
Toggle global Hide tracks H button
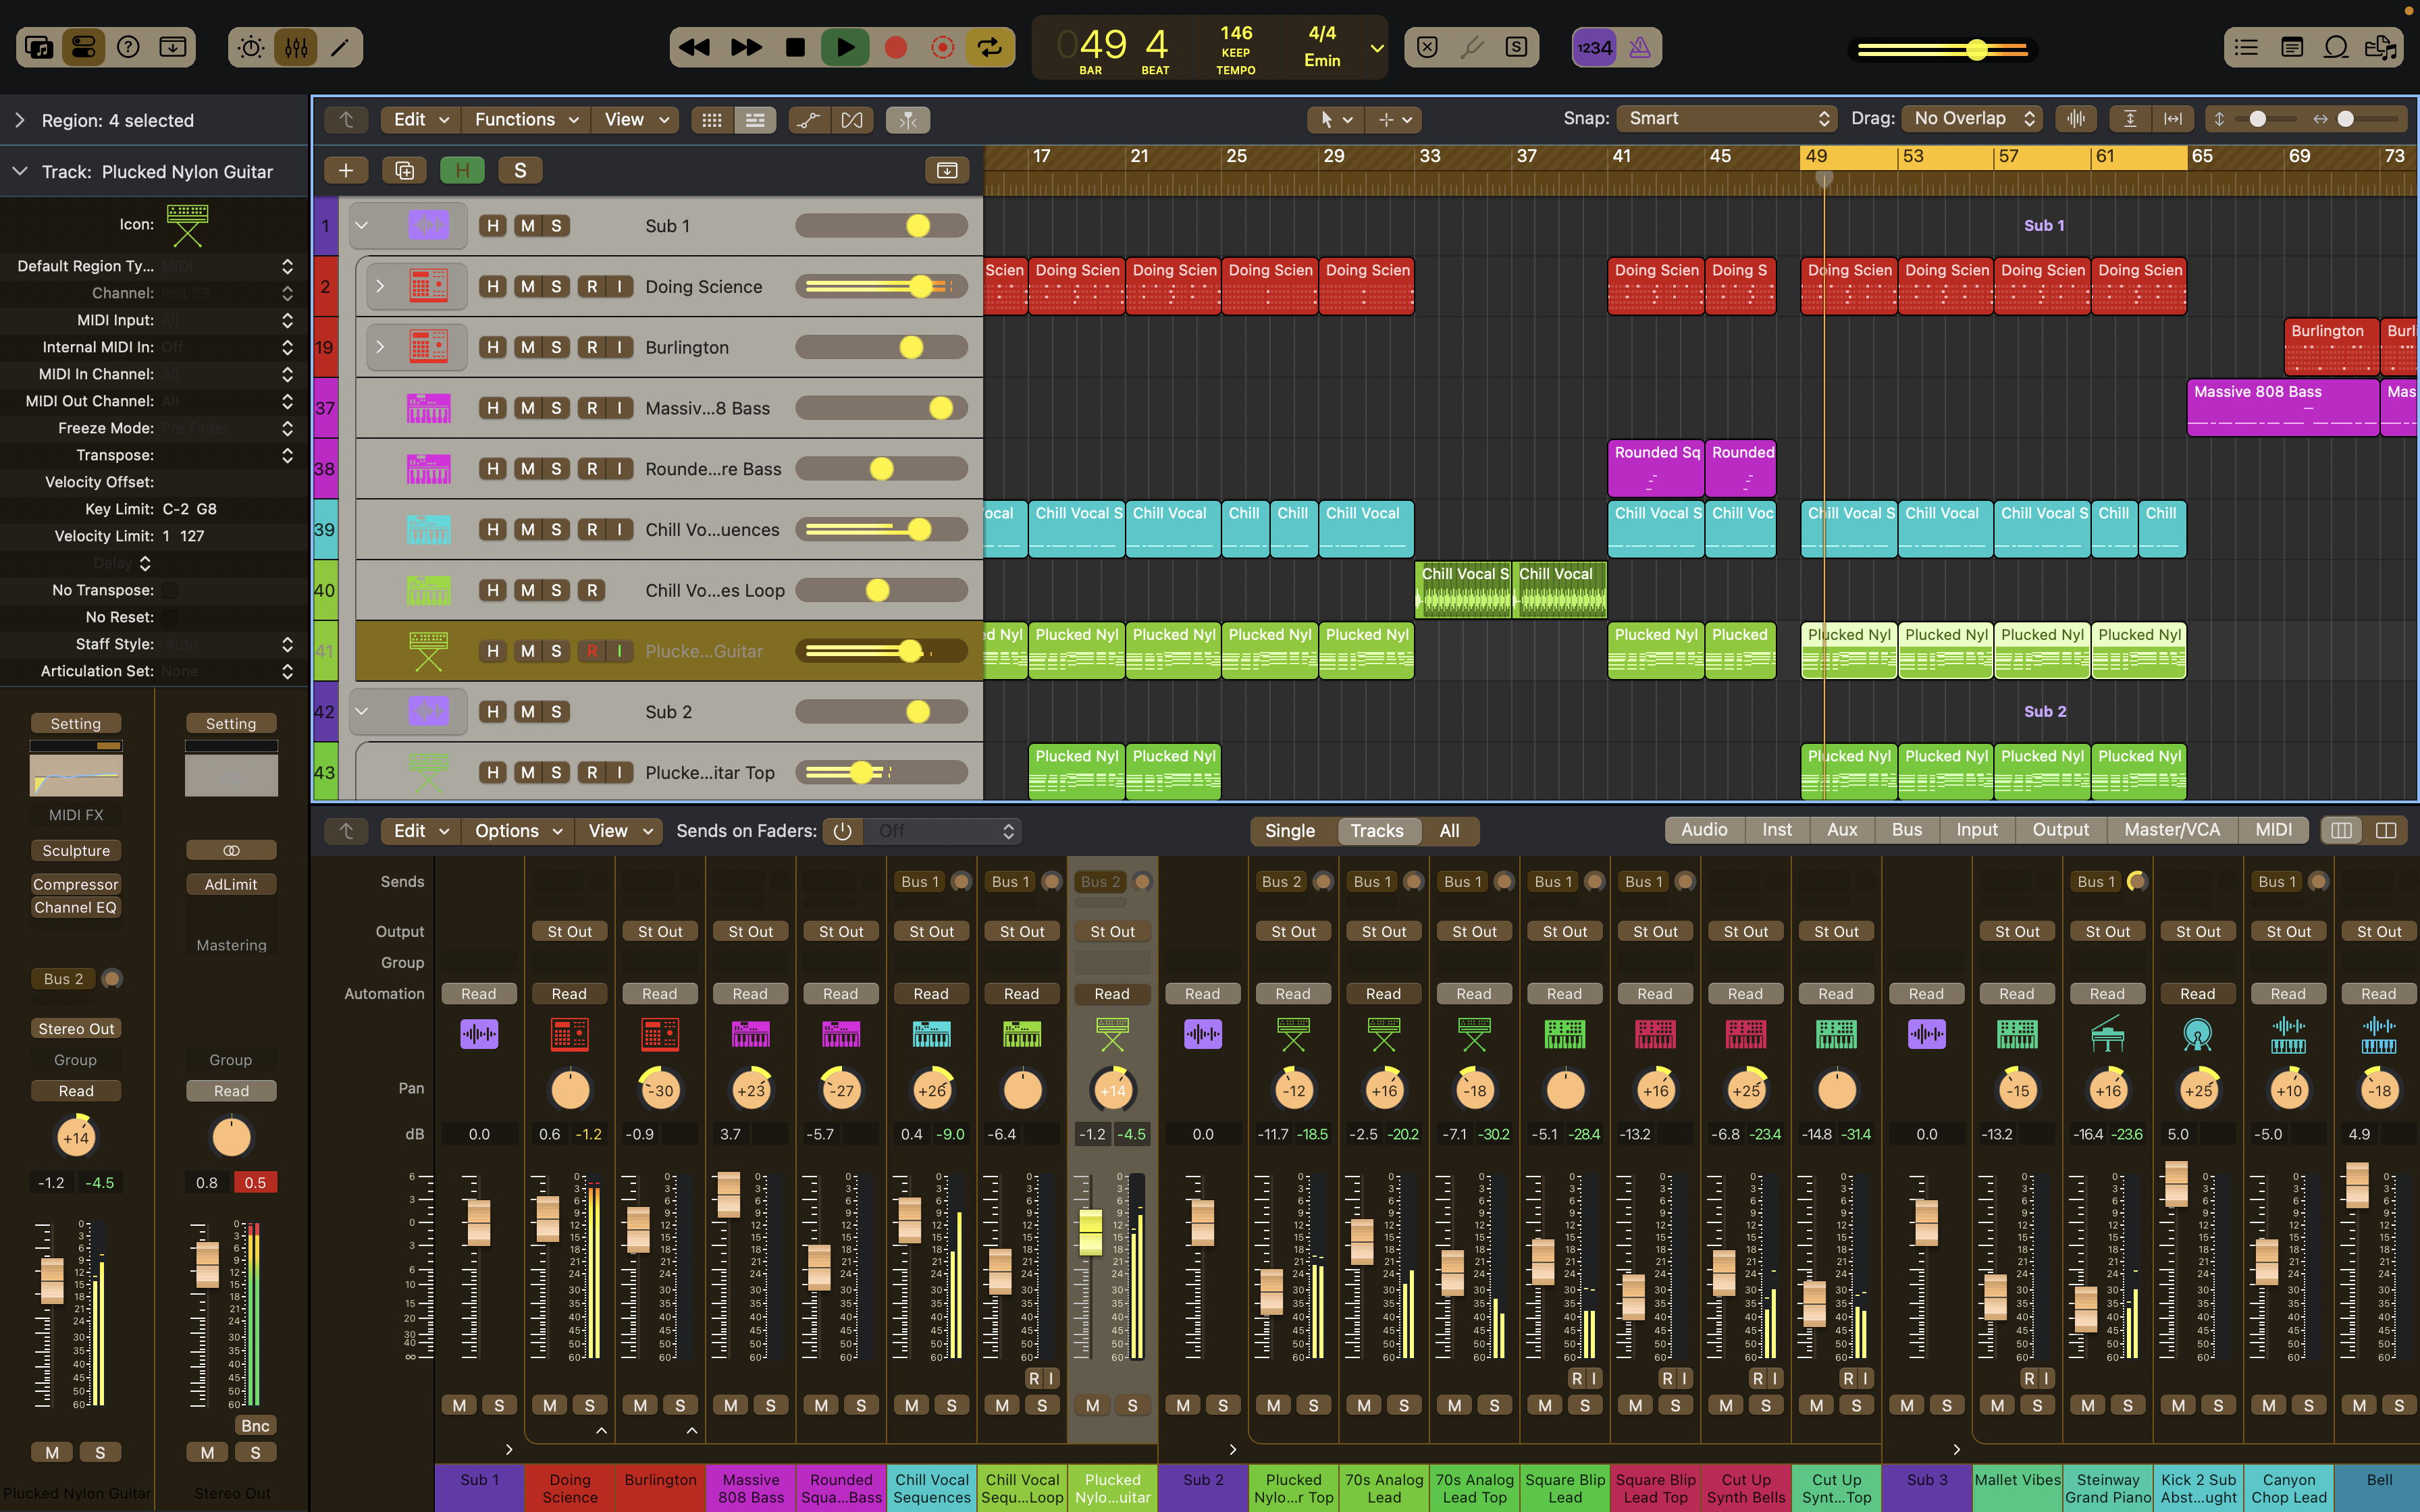point(463,171)
